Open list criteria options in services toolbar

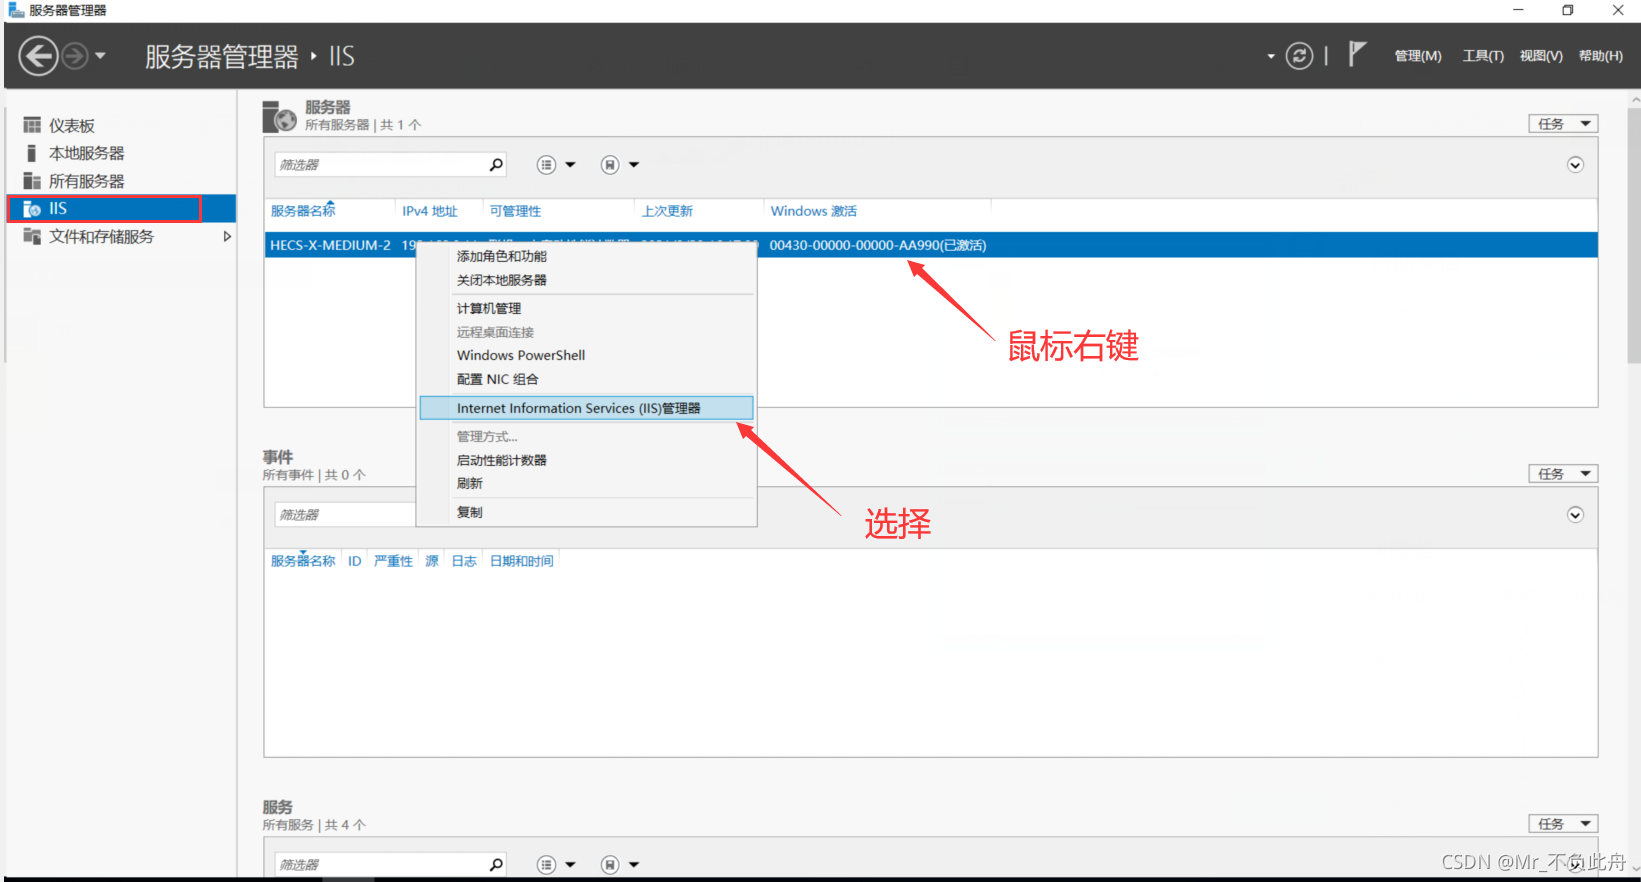[x=546, y=865]
